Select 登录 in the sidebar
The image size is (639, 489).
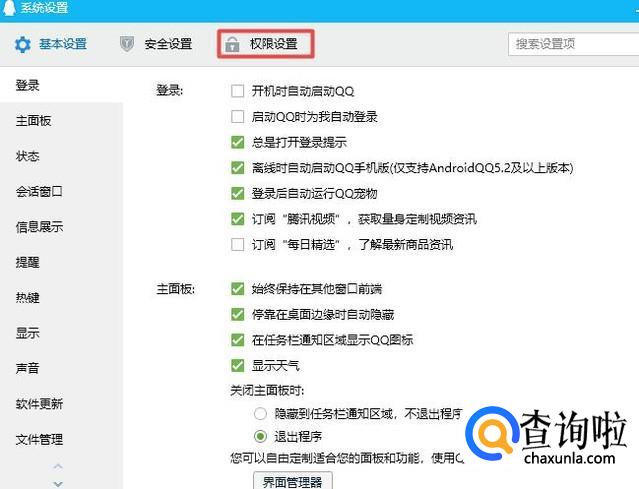(27, 85)
